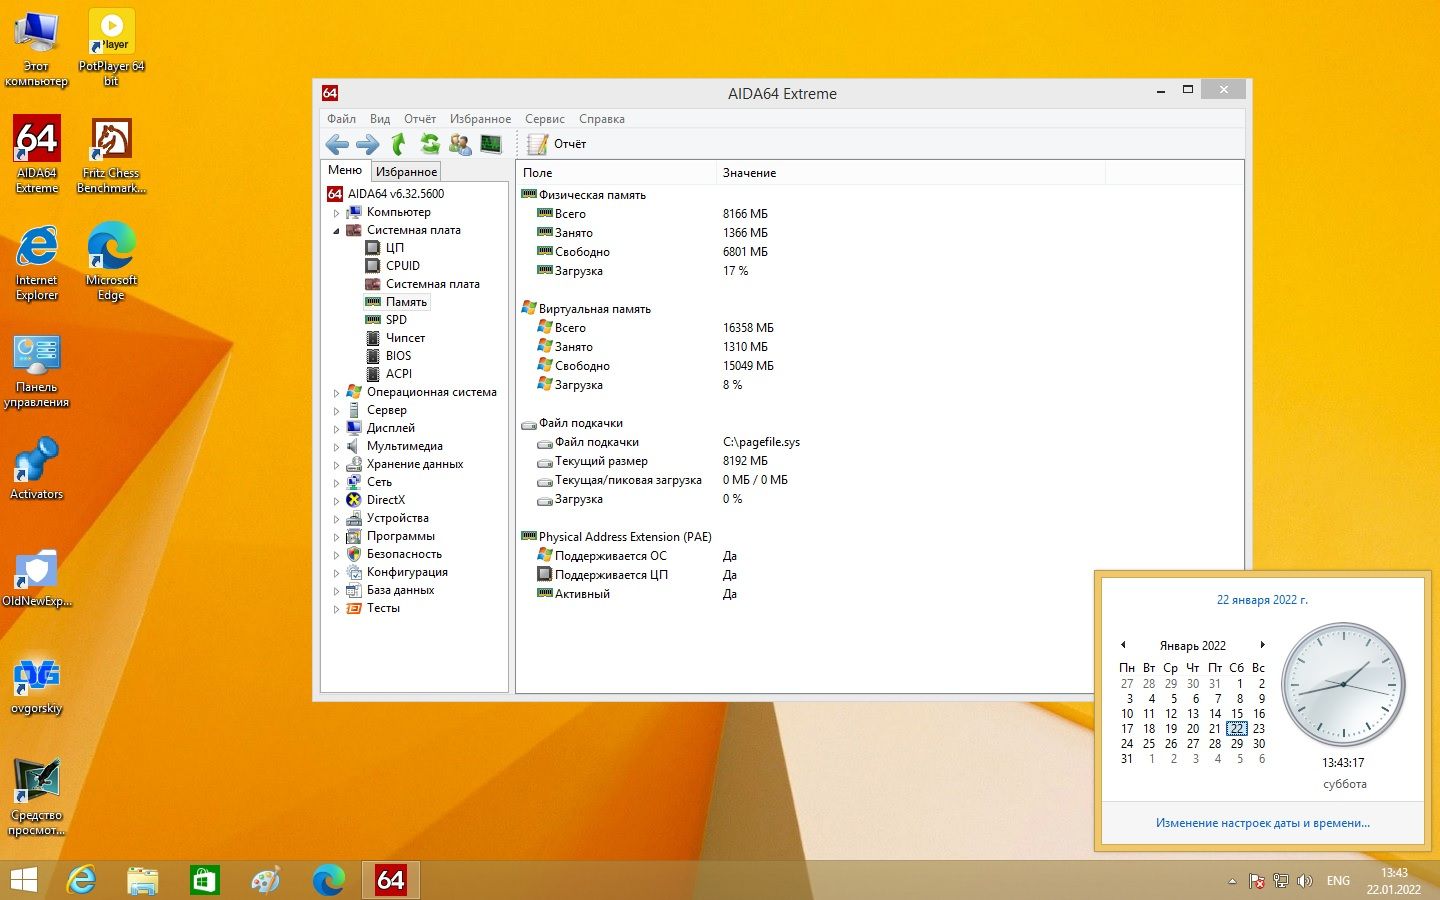This screenshot has height=900, width=1440.
Task: Click the ENG language indicator
Action: point(1338,881)
